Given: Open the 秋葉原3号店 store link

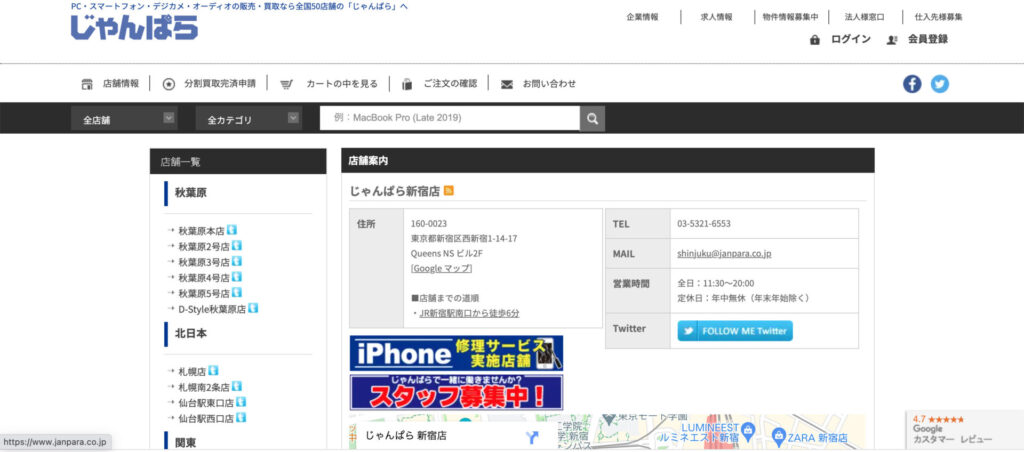Looking at the screenshot, I should pyautogui.click(x=204, y=262).
